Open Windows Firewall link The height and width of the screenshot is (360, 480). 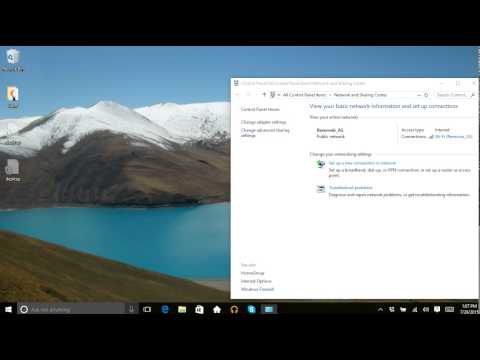click(257, 289)
